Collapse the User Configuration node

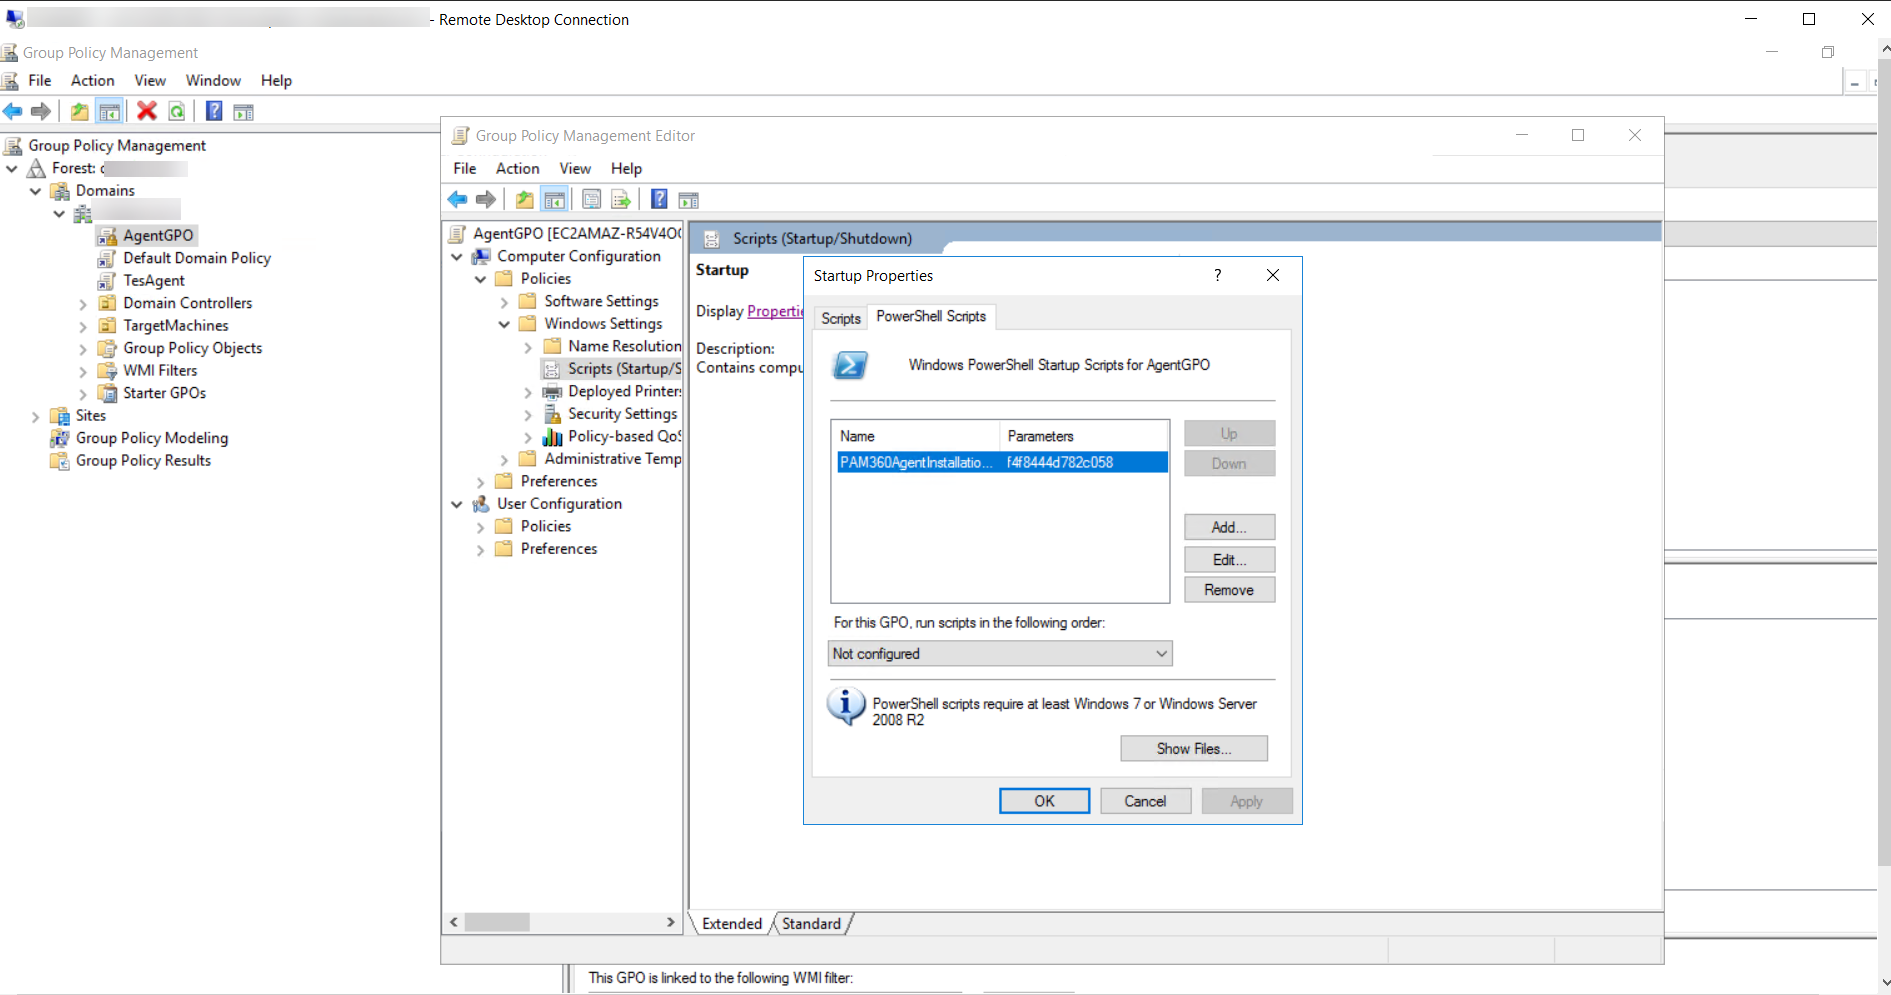(x=457, y=504)
